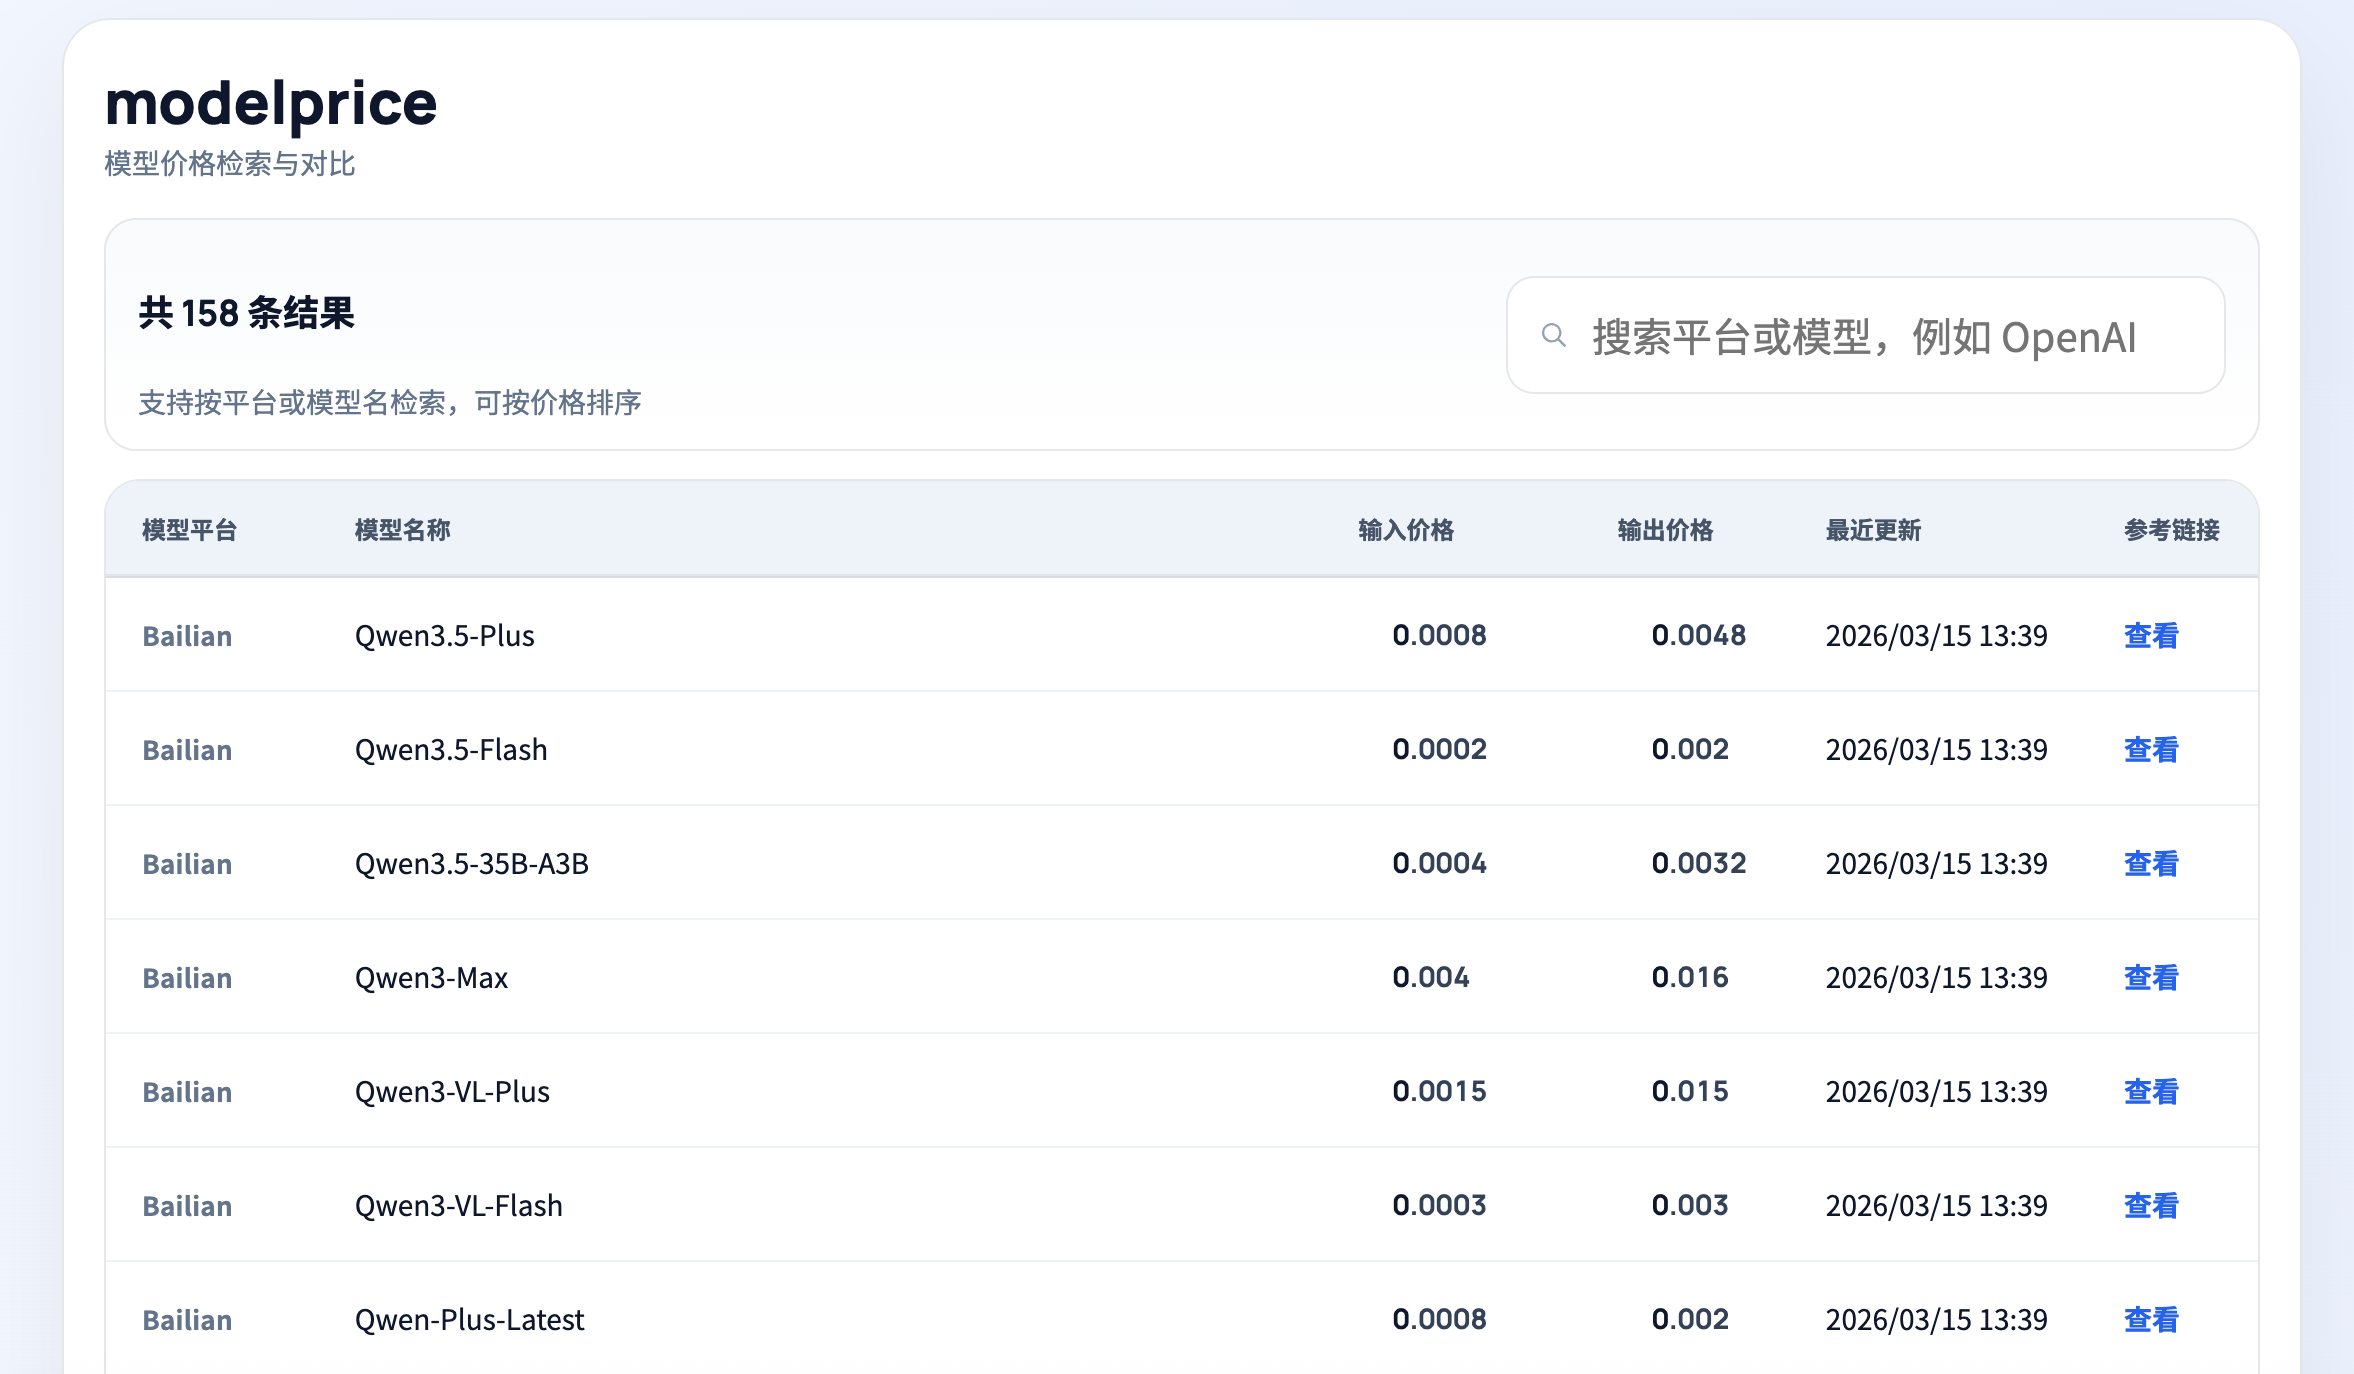Open the 查看 link for Qwen-Plus-Latest
The image size is (2354, 1374).
2150,1320
